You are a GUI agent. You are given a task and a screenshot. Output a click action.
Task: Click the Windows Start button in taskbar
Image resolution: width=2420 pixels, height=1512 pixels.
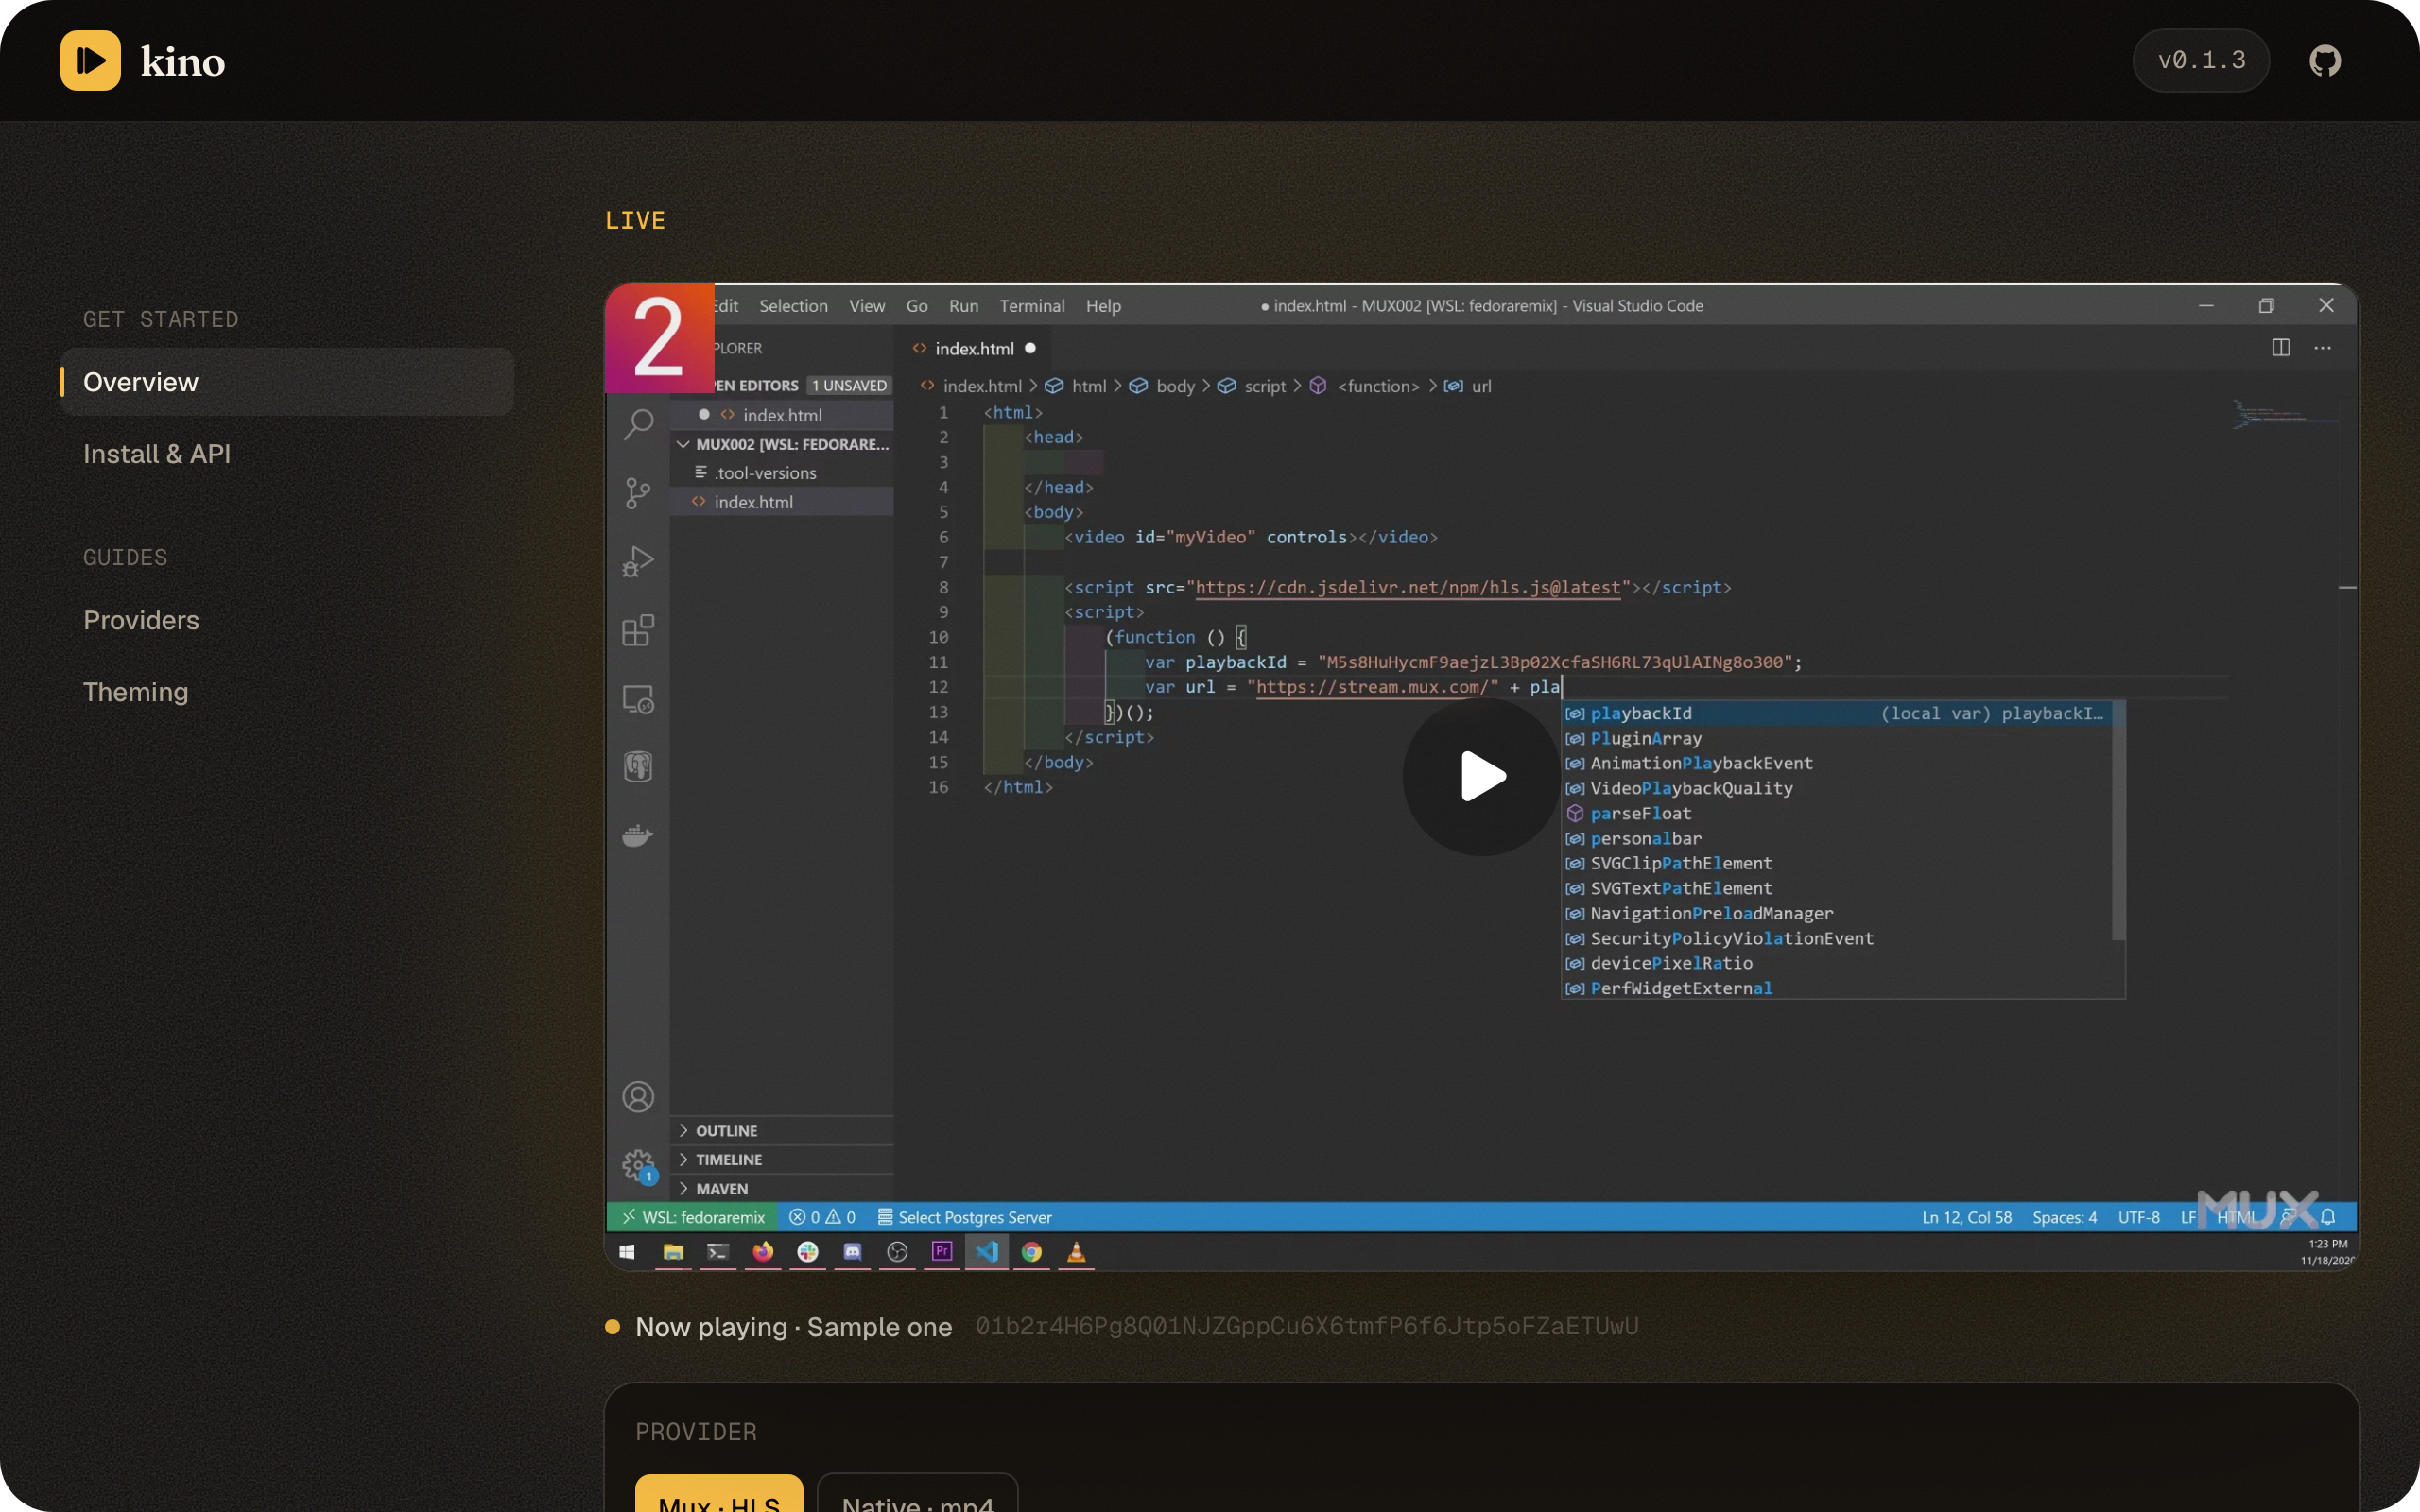click(627, 1252)
